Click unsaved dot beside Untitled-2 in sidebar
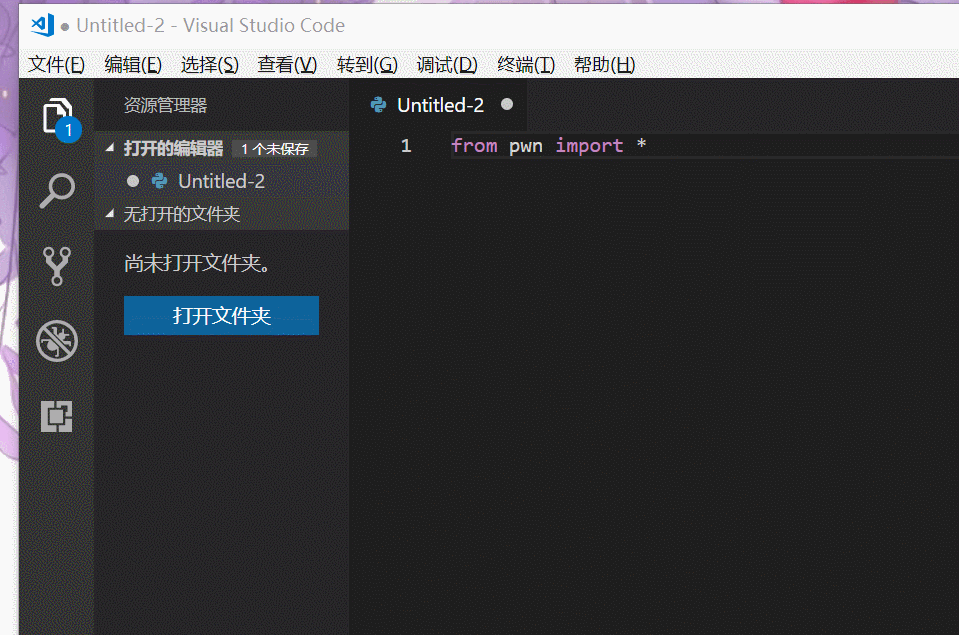959x635 pixels. coord(133,181)
